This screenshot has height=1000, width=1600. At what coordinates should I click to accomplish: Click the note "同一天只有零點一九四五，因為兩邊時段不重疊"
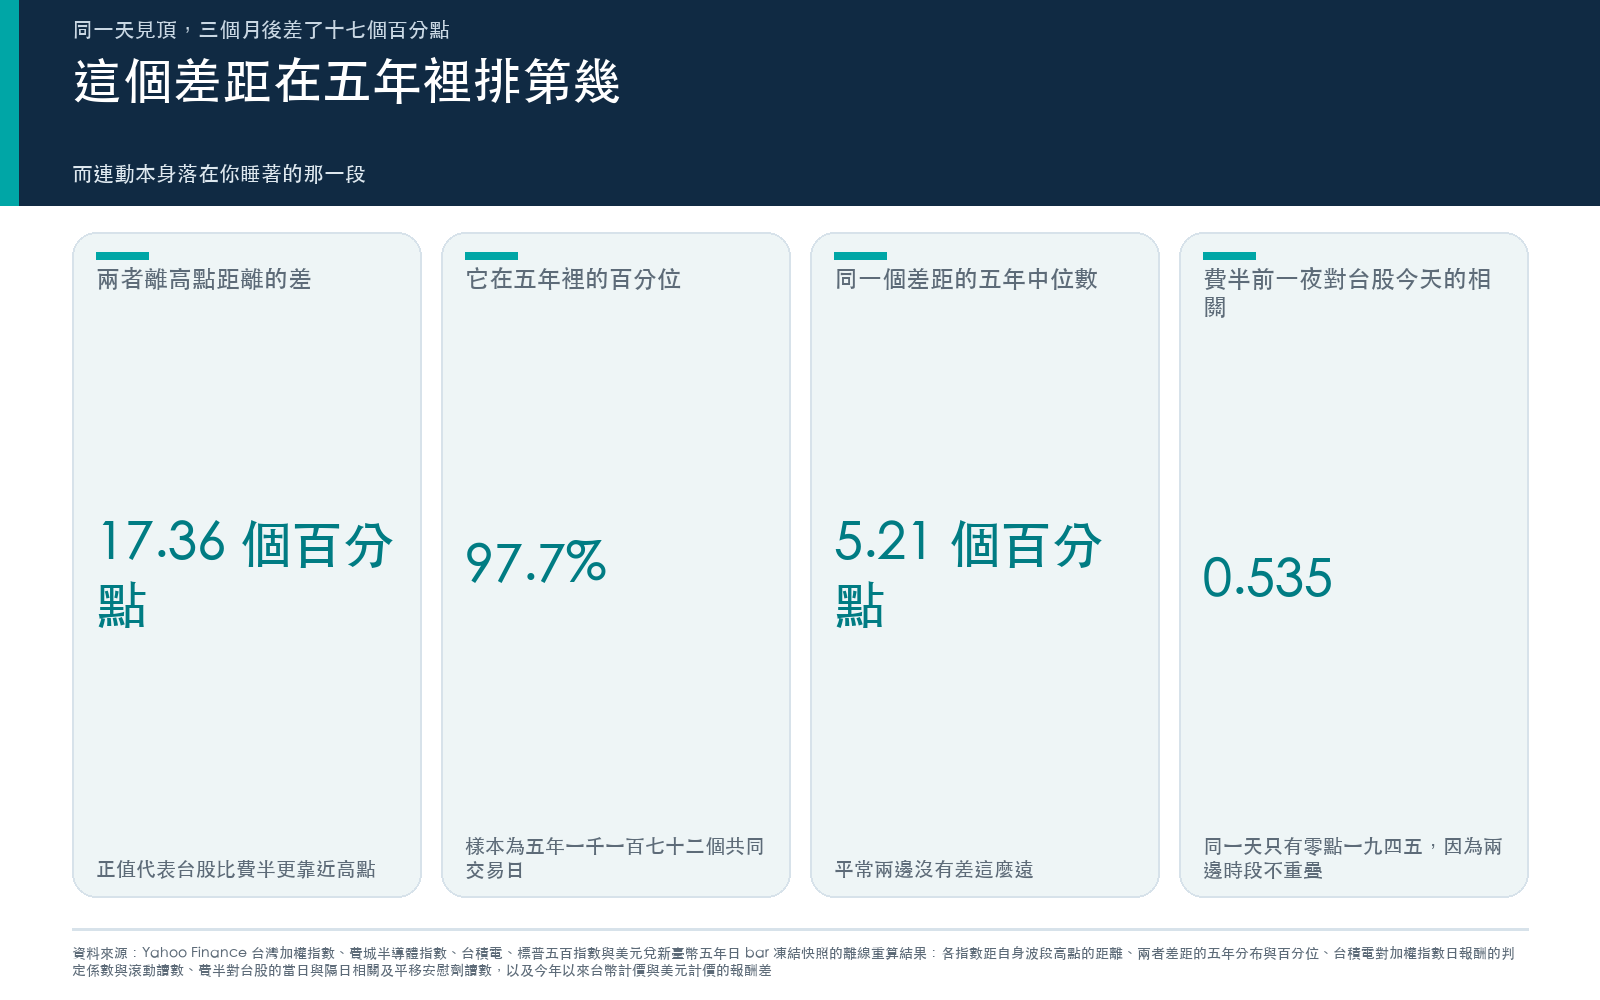click(x=1353, y=858)
